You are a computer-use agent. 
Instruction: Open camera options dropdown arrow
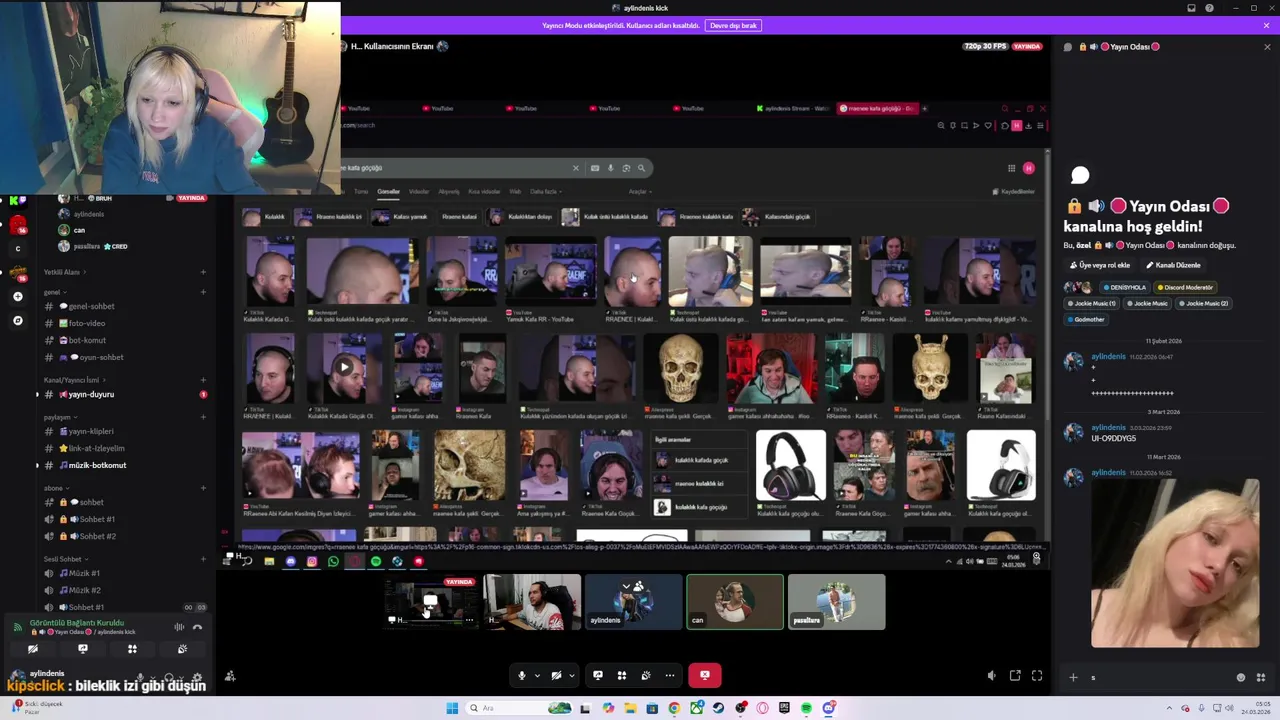(x=572, y=675)
